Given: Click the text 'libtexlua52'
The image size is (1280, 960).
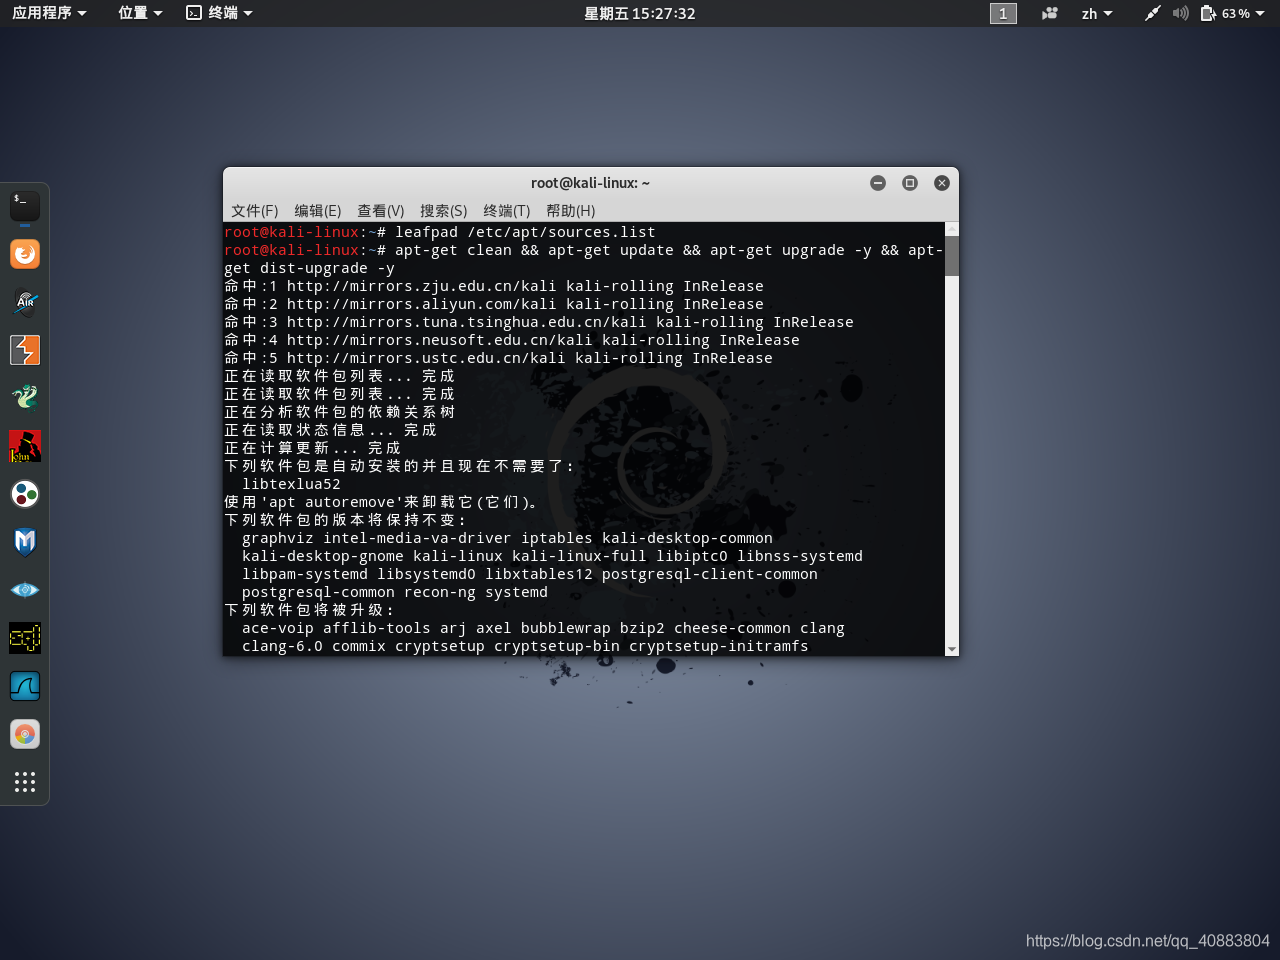Looking at the screenshot, I should coord(291,484).
